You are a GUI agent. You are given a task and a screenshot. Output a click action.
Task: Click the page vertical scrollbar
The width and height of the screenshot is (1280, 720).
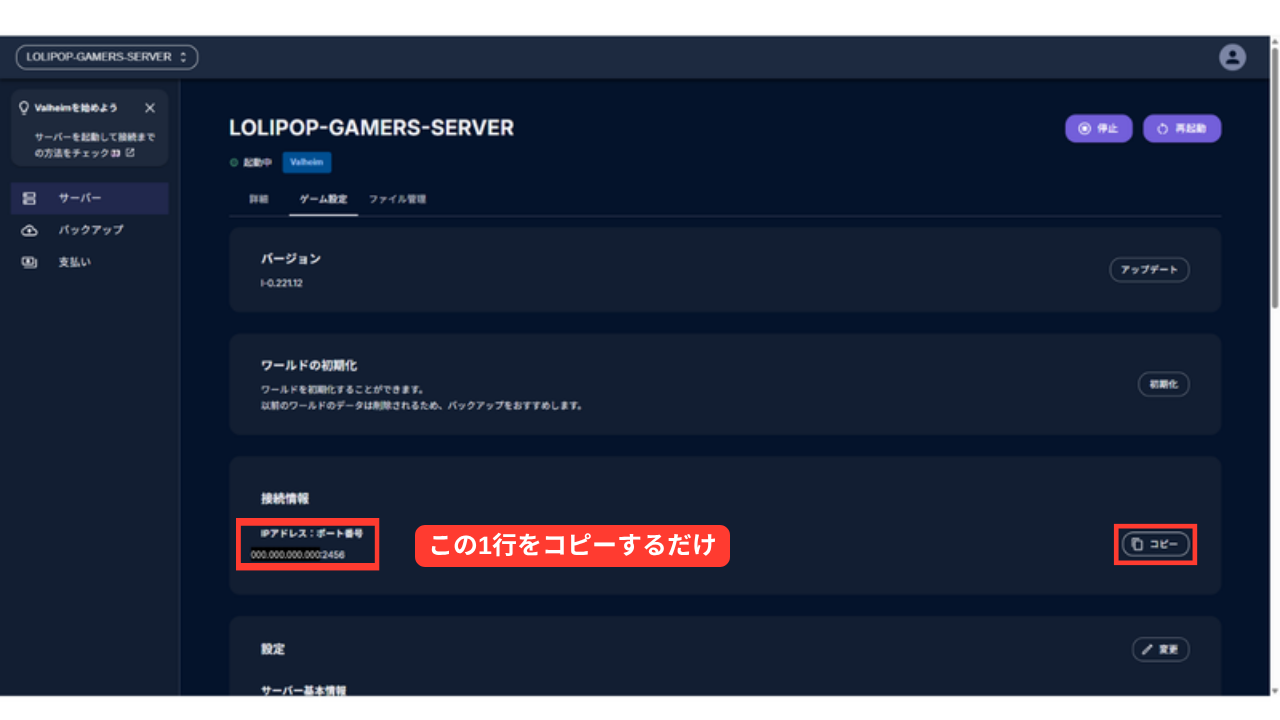click(1274, 177)
